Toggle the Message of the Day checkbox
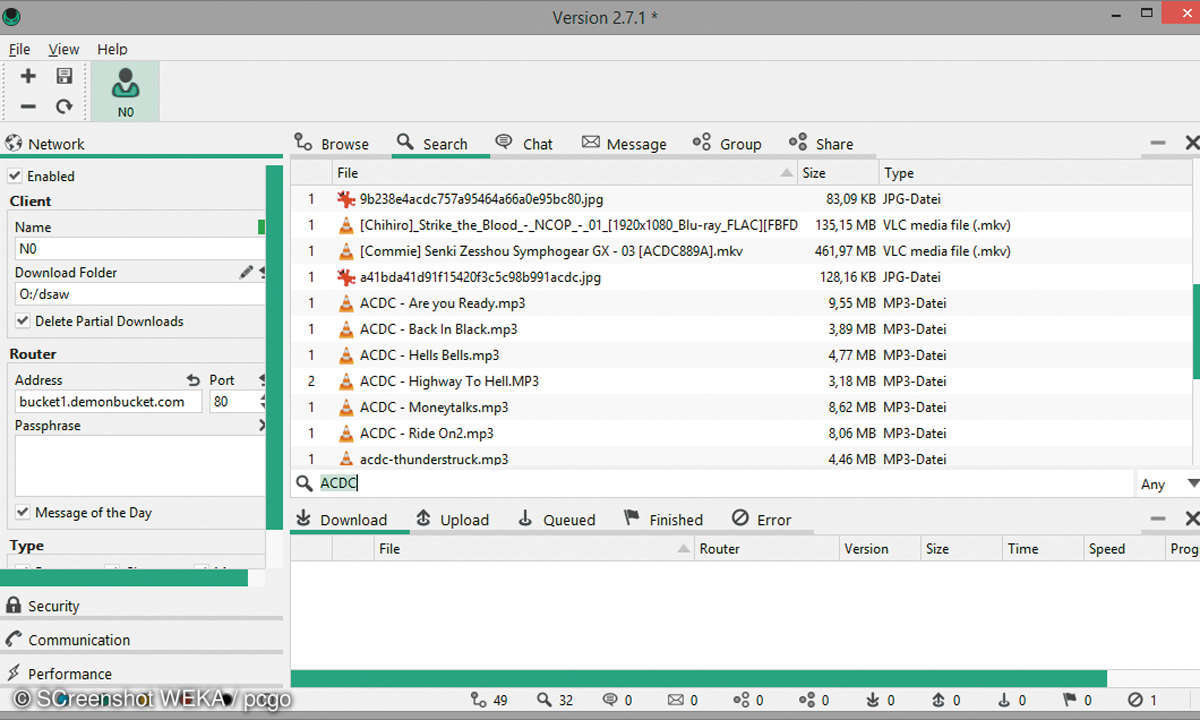The image size is (1200, 720). click(23, 512)
